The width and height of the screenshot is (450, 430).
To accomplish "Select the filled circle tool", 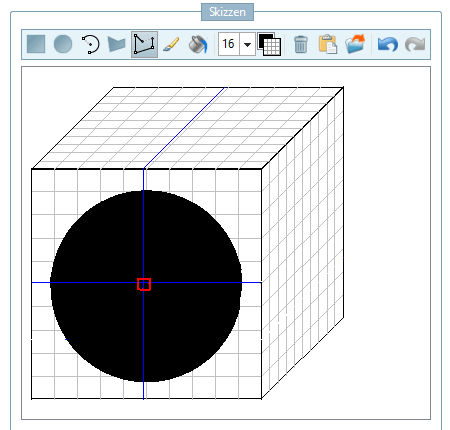I will coord(63,44).
